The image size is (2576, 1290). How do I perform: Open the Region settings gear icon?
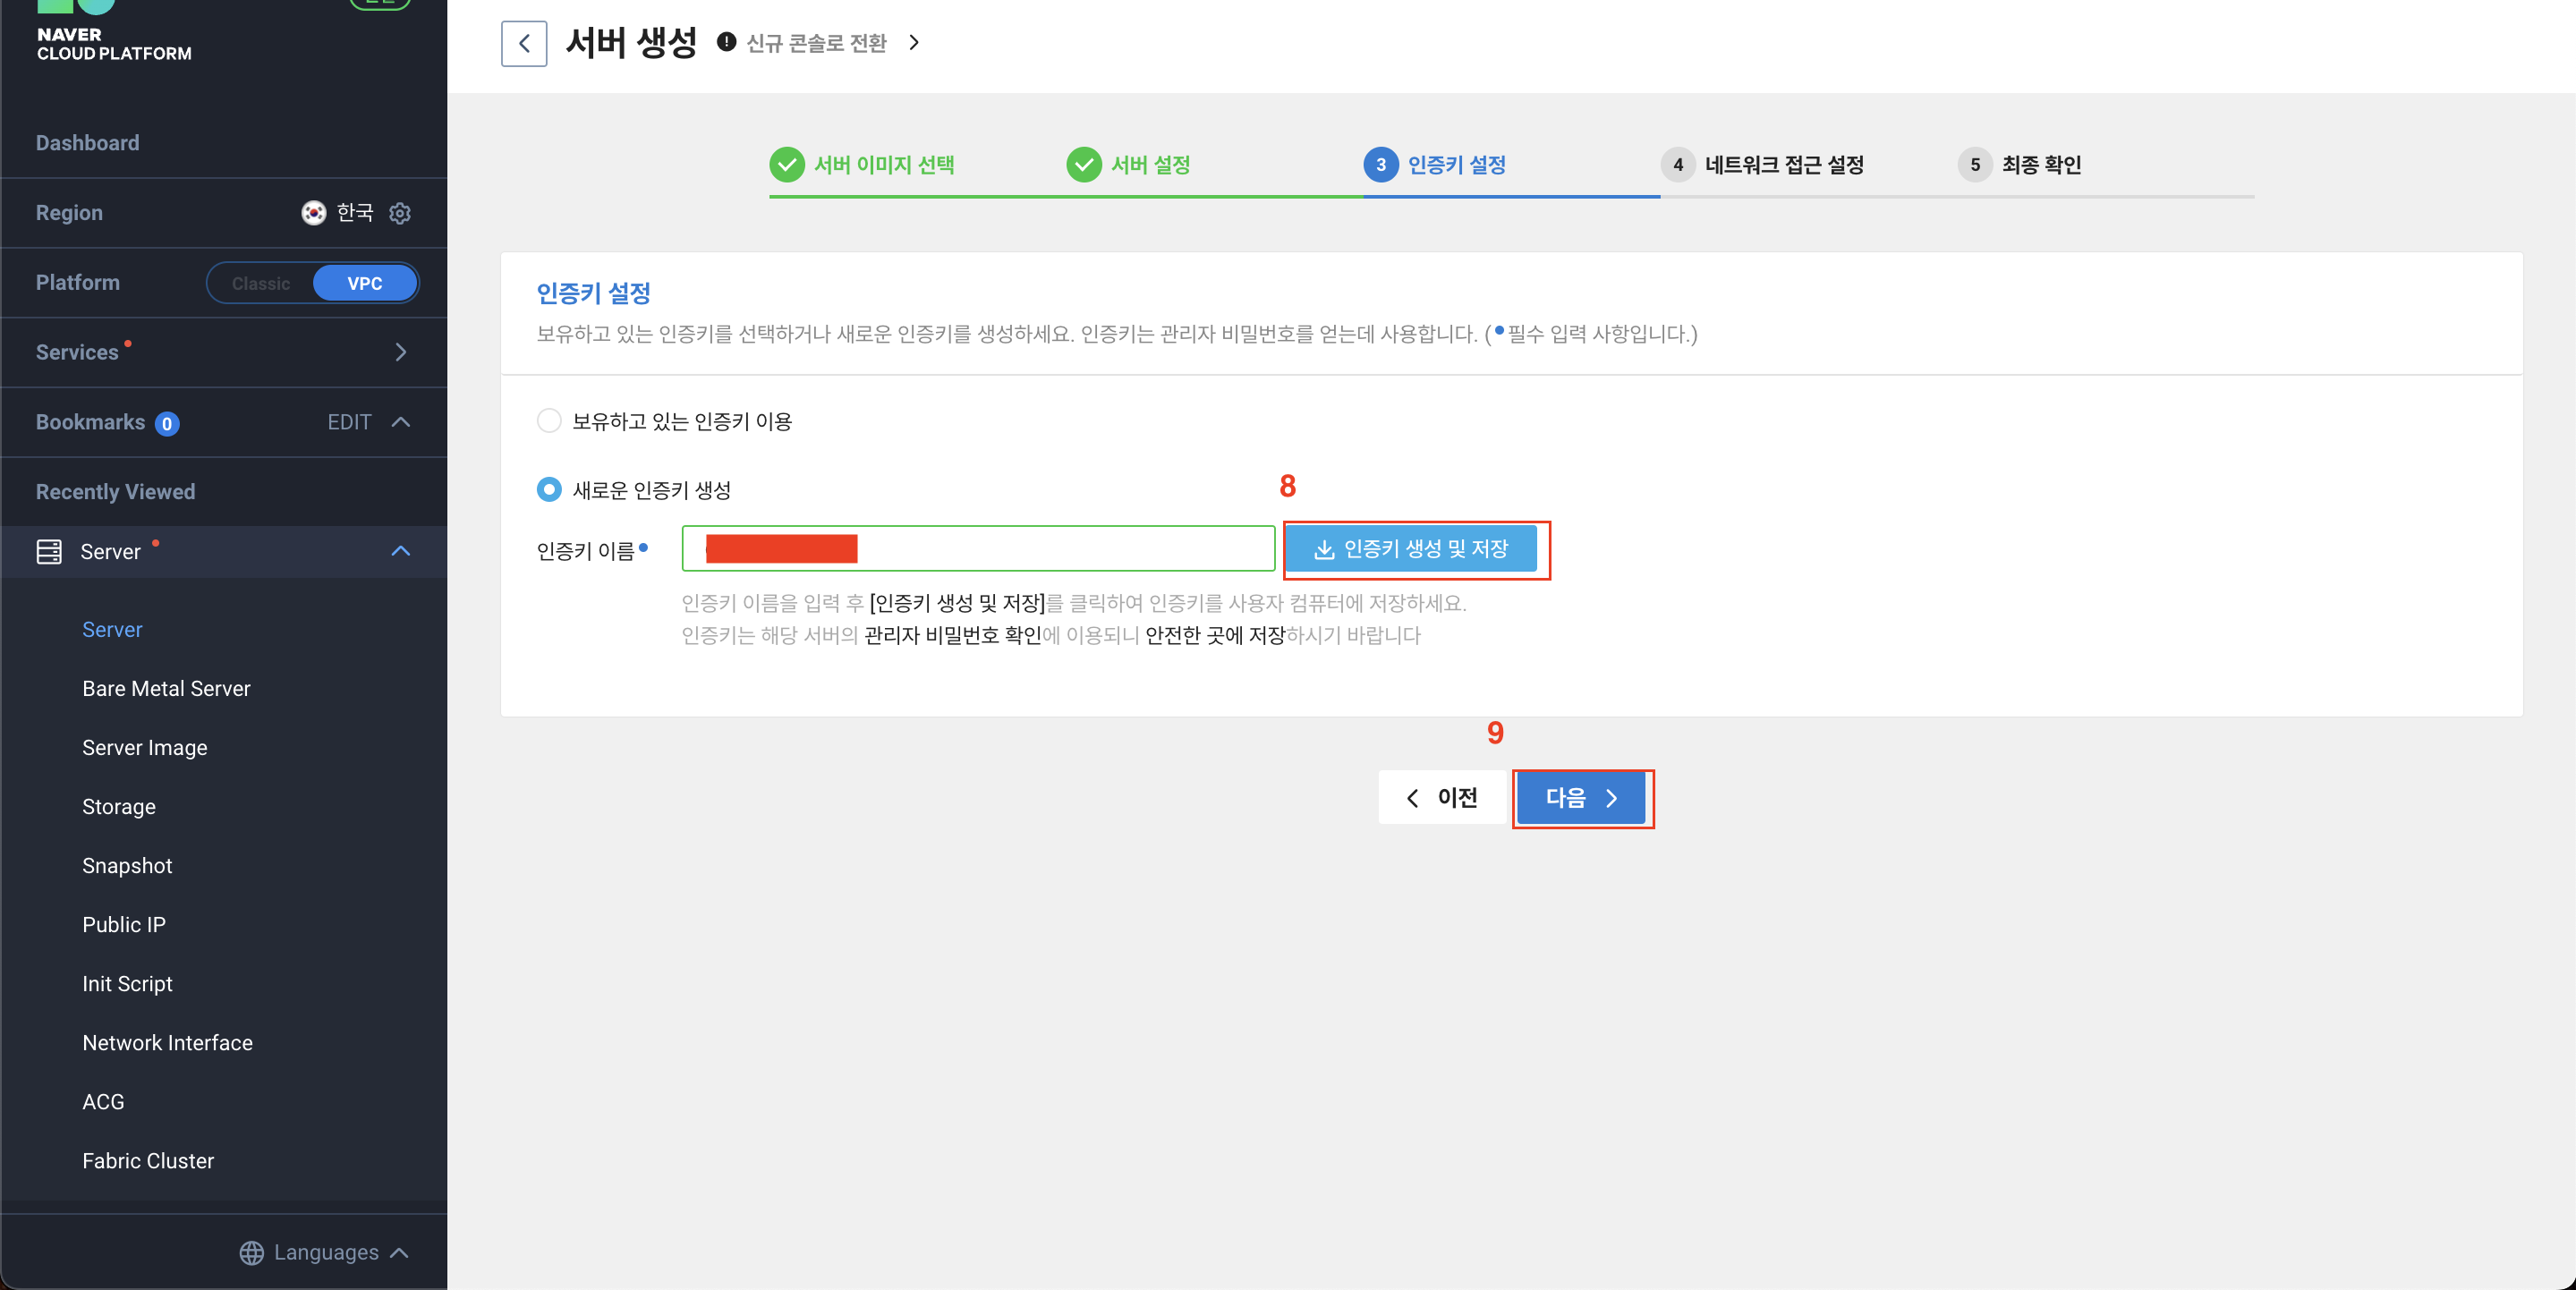pyautogui.click(x=400, y=213)
